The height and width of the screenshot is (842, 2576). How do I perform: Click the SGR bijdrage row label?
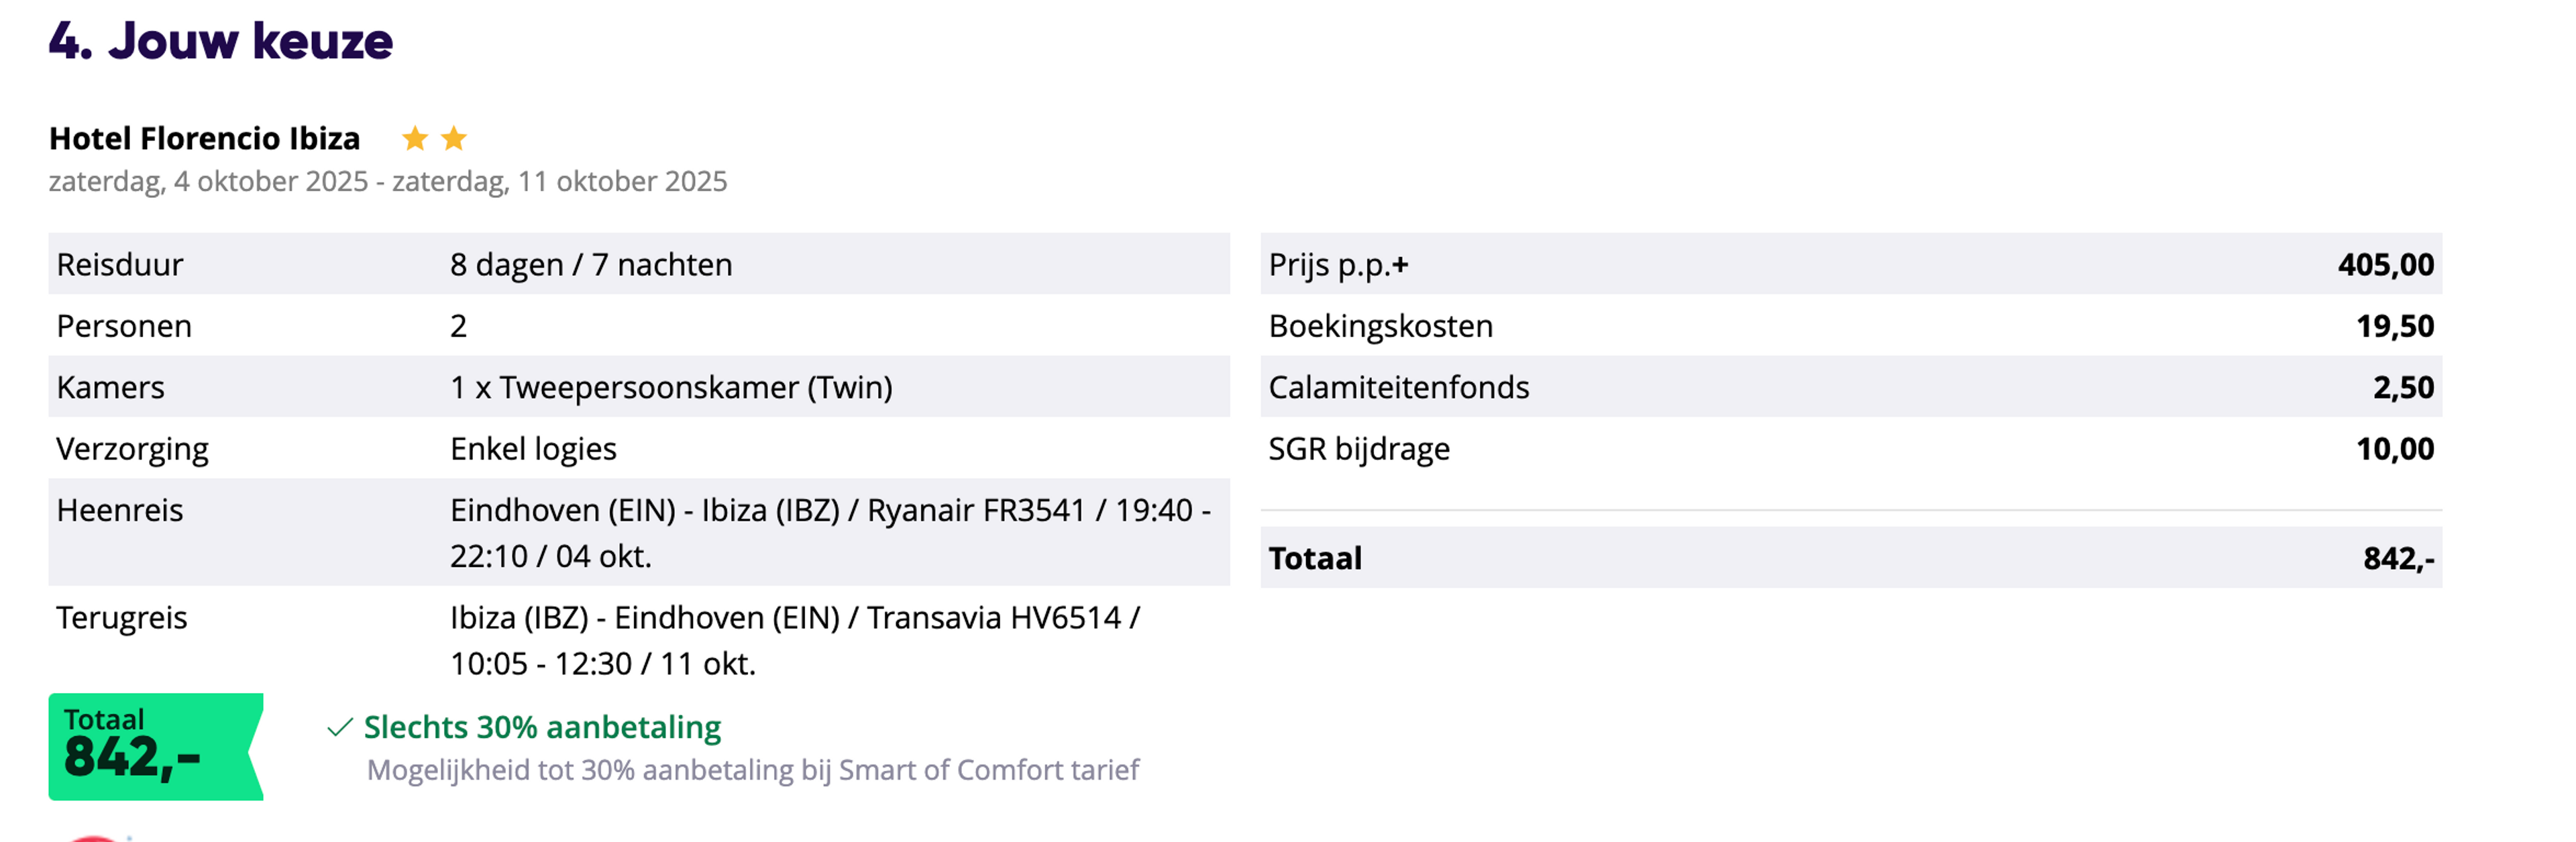tap(1359, 449)
